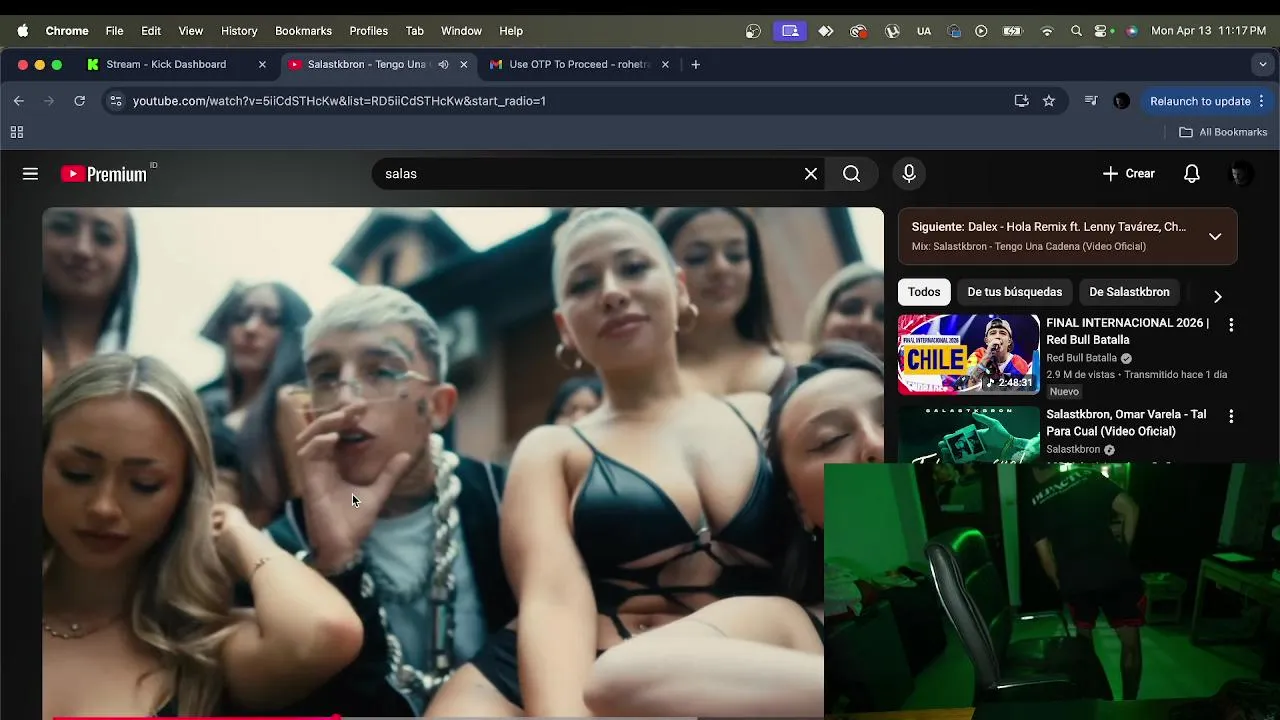Launch Siri from the menu bar
1280x720 pixels.
click(x=1132, y=31)
